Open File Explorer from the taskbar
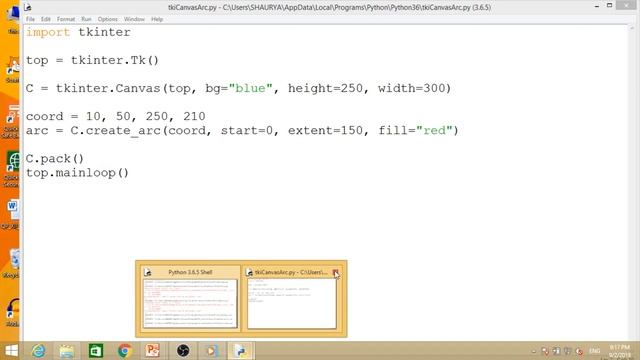This screenshot has width=640, height=360. [x=67, y=351]
